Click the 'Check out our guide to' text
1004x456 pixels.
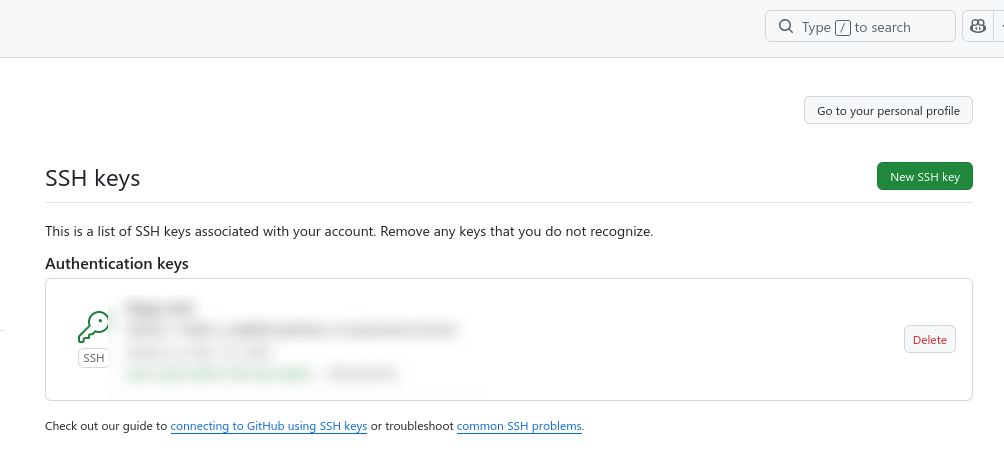tap(106, 426)
